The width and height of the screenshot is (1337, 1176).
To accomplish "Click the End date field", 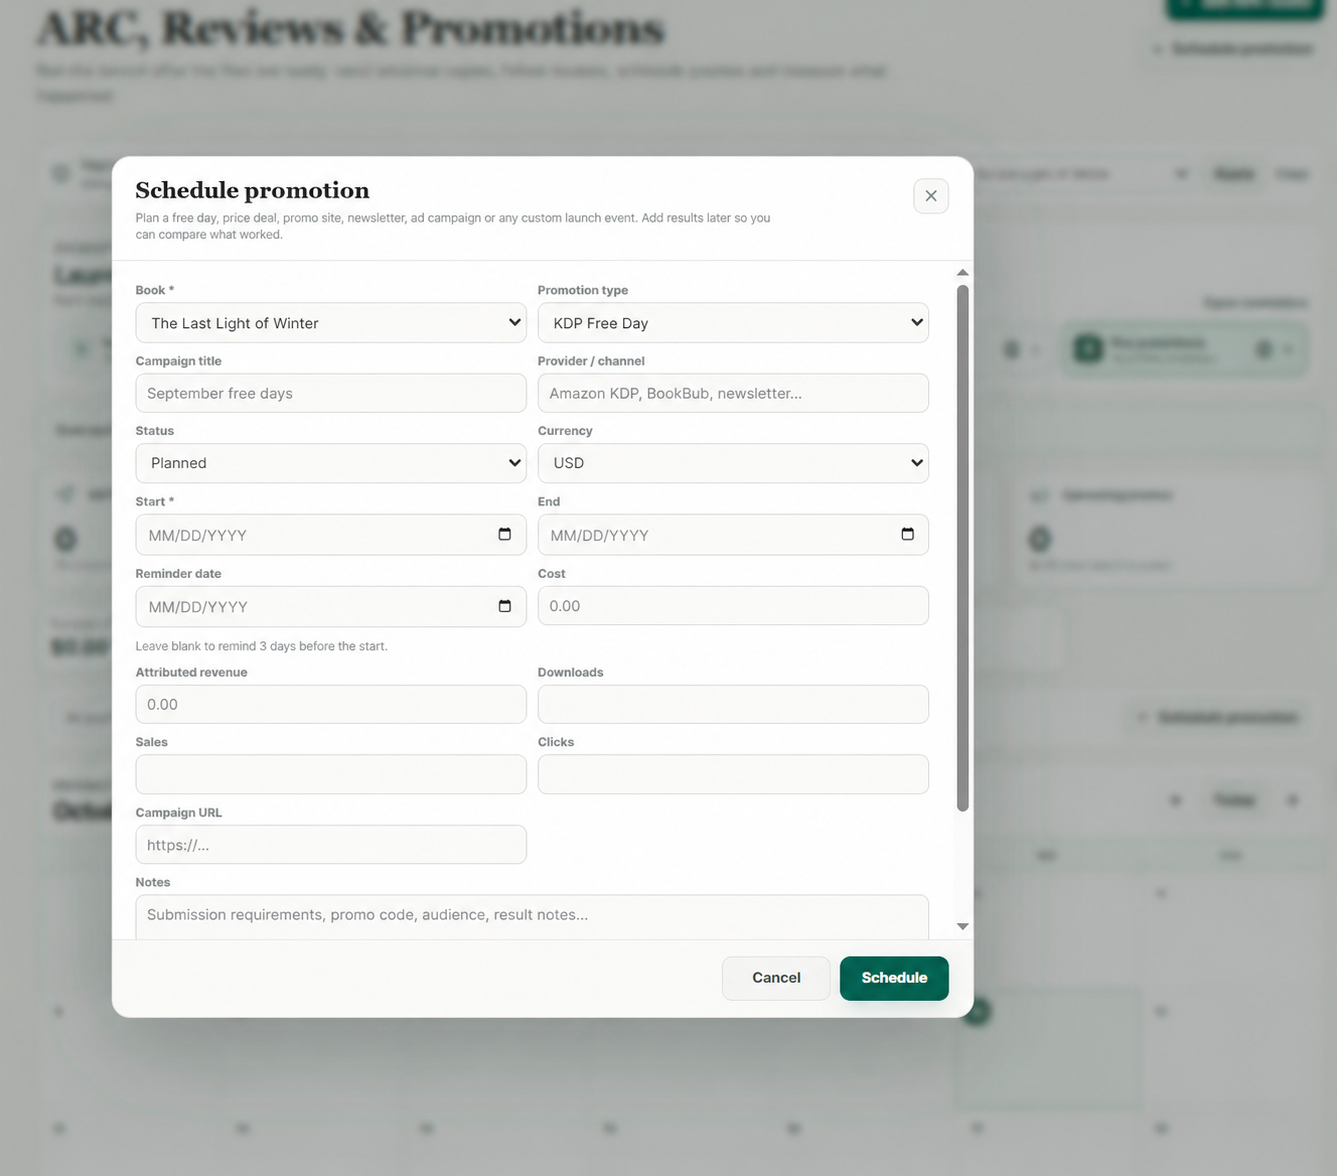I will pyautogui.click(x=733, y=535).
